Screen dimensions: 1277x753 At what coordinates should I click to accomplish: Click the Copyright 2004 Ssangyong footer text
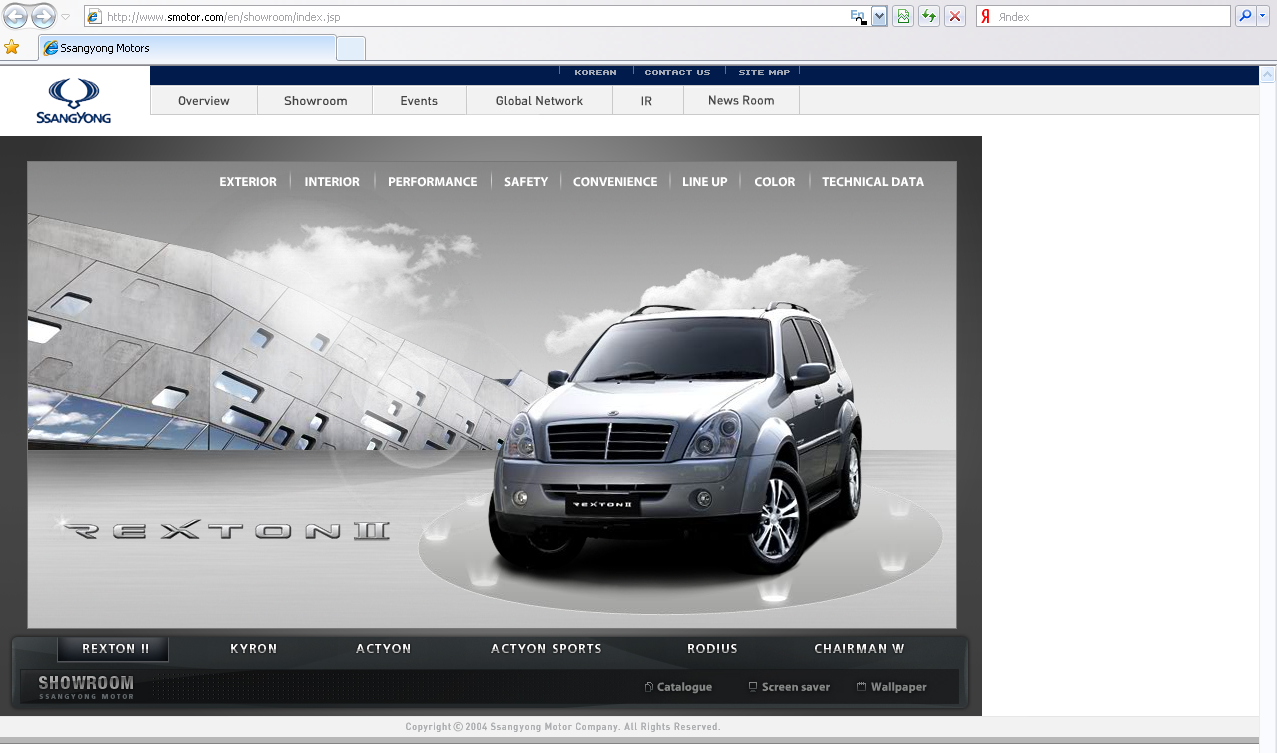(563, 727)
